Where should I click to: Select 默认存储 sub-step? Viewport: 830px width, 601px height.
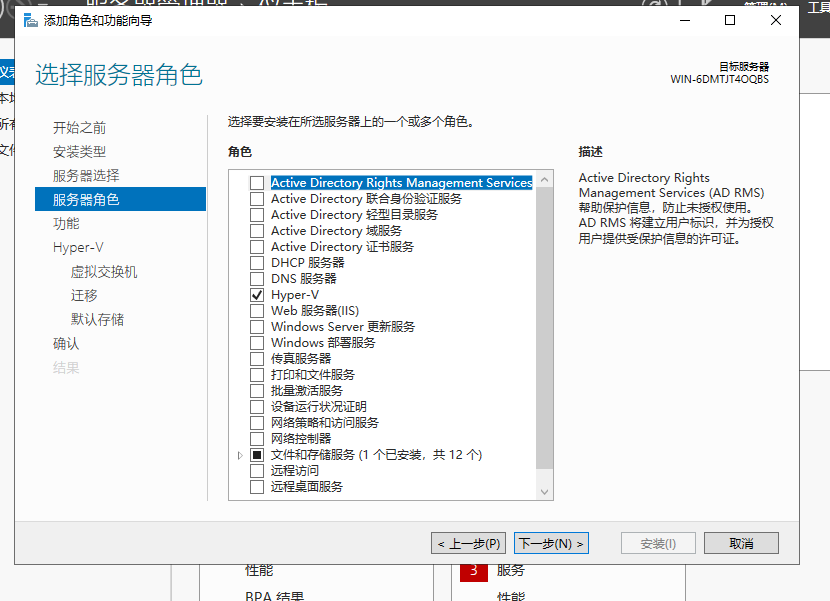tap(97, 319)
